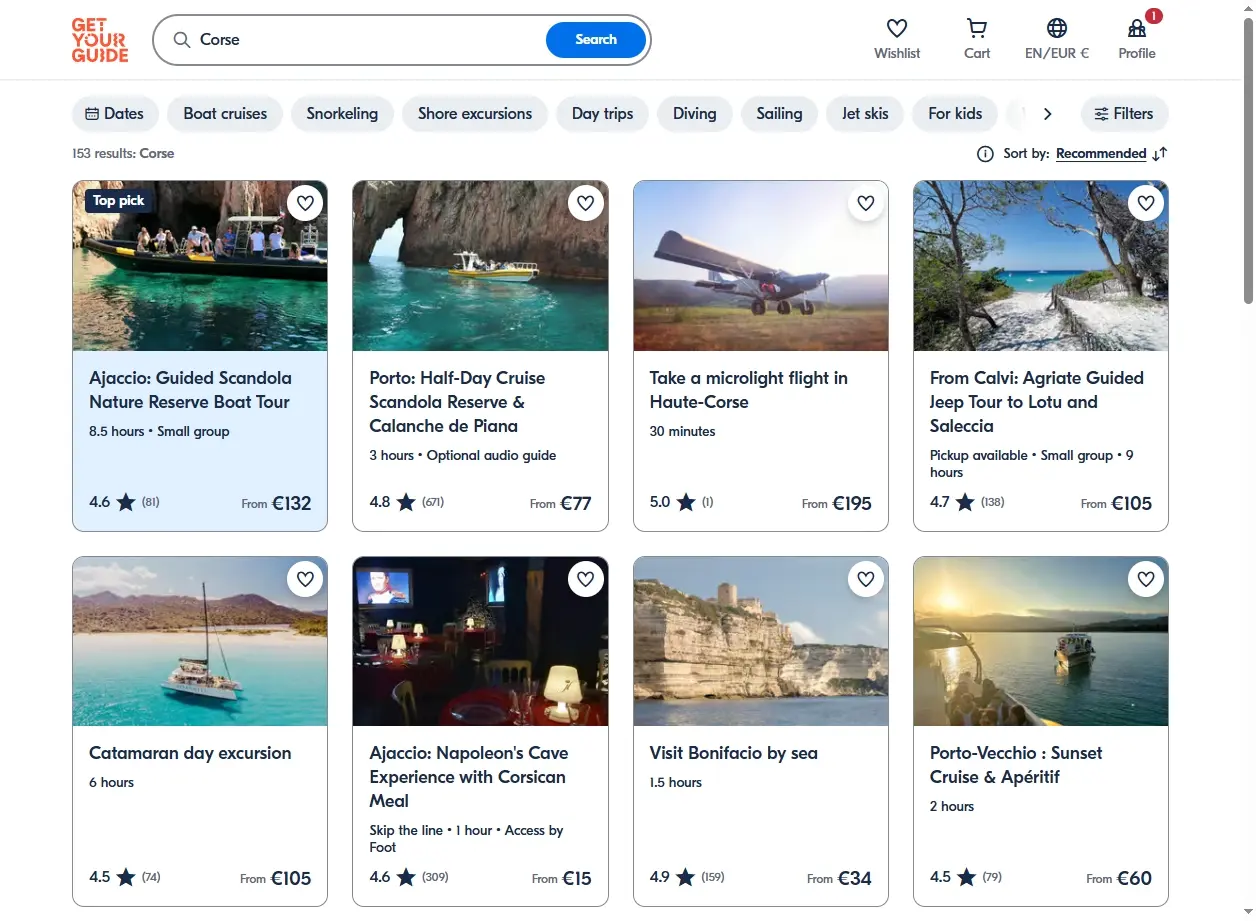Viewport: 1256px width, 921px height.
Task: Select the Shore excursions filter chip
Action: pos(475,114)
